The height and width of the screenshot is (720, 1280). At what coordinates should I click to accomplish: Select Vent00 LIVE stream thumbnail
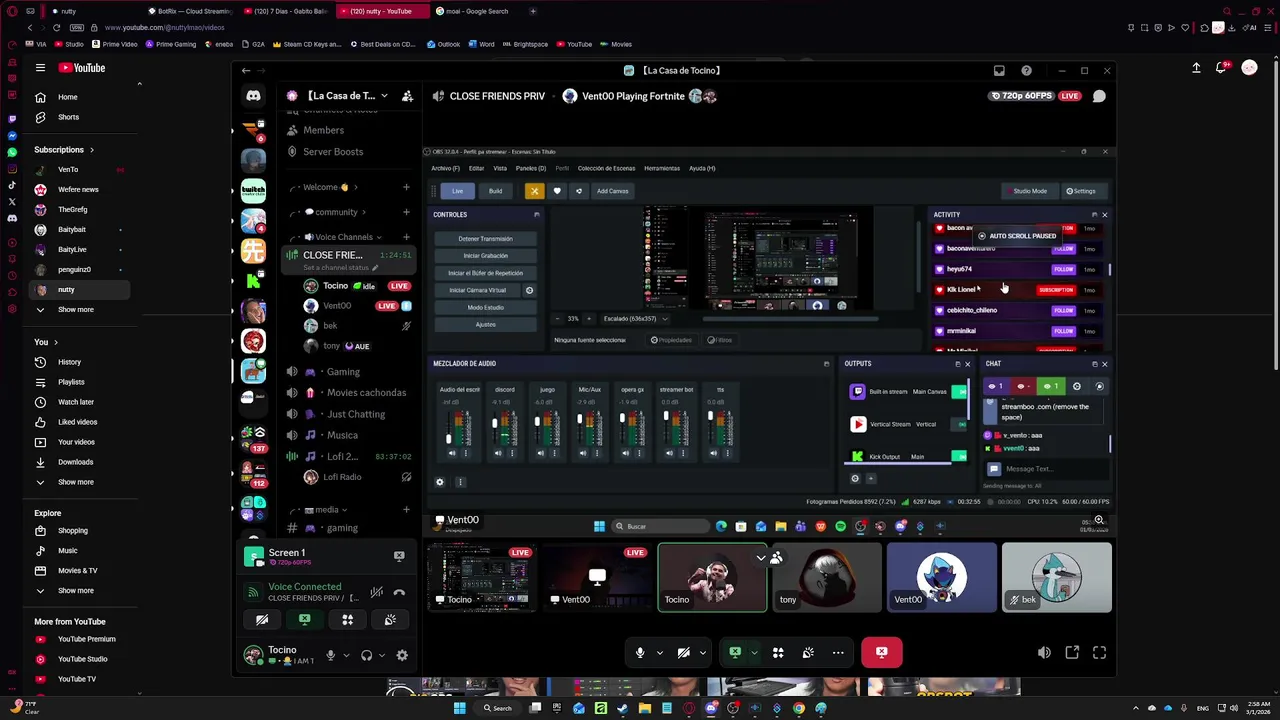pyautogui.click(x=597, y=577)
